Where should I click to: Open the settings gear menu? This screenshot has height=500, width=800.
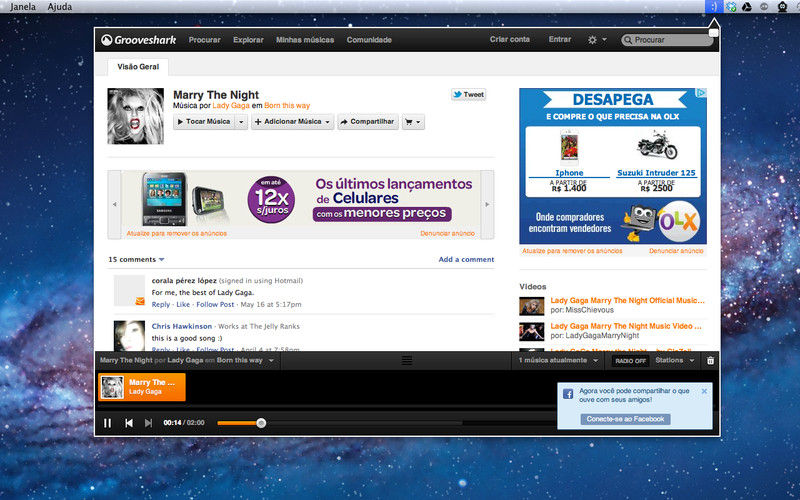[596, 39]
